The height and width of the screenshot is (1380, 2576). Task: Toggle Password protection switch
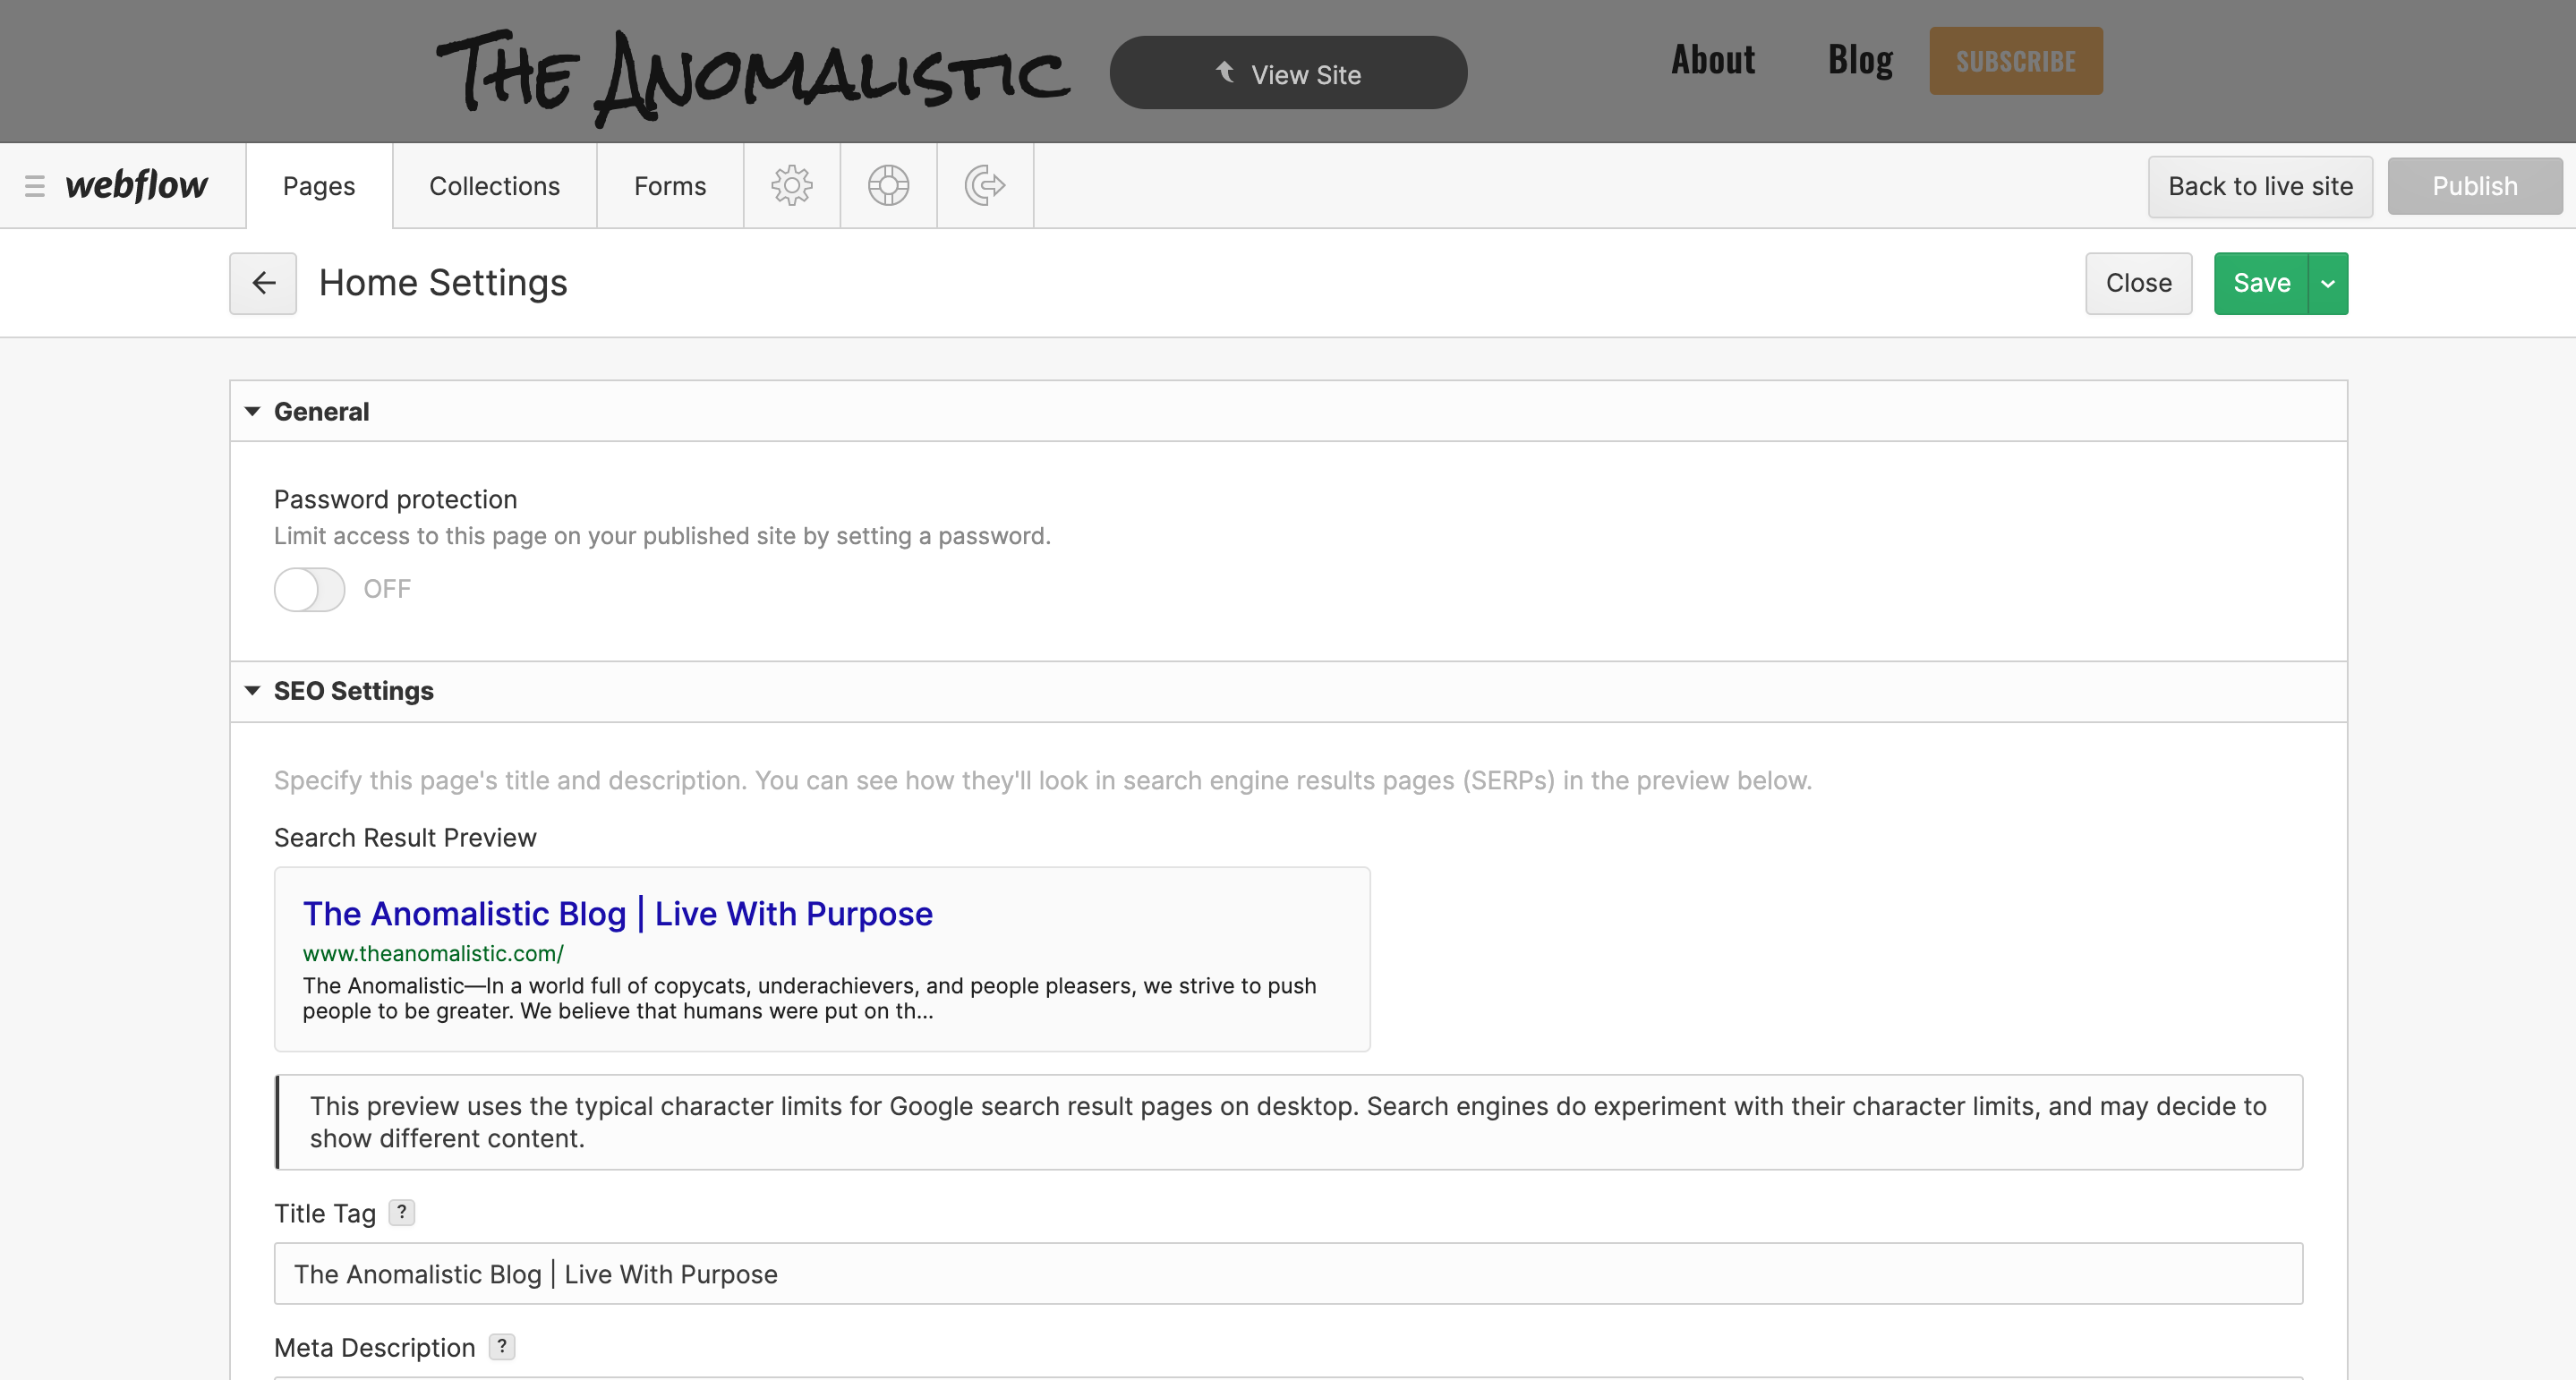point(309,589)
